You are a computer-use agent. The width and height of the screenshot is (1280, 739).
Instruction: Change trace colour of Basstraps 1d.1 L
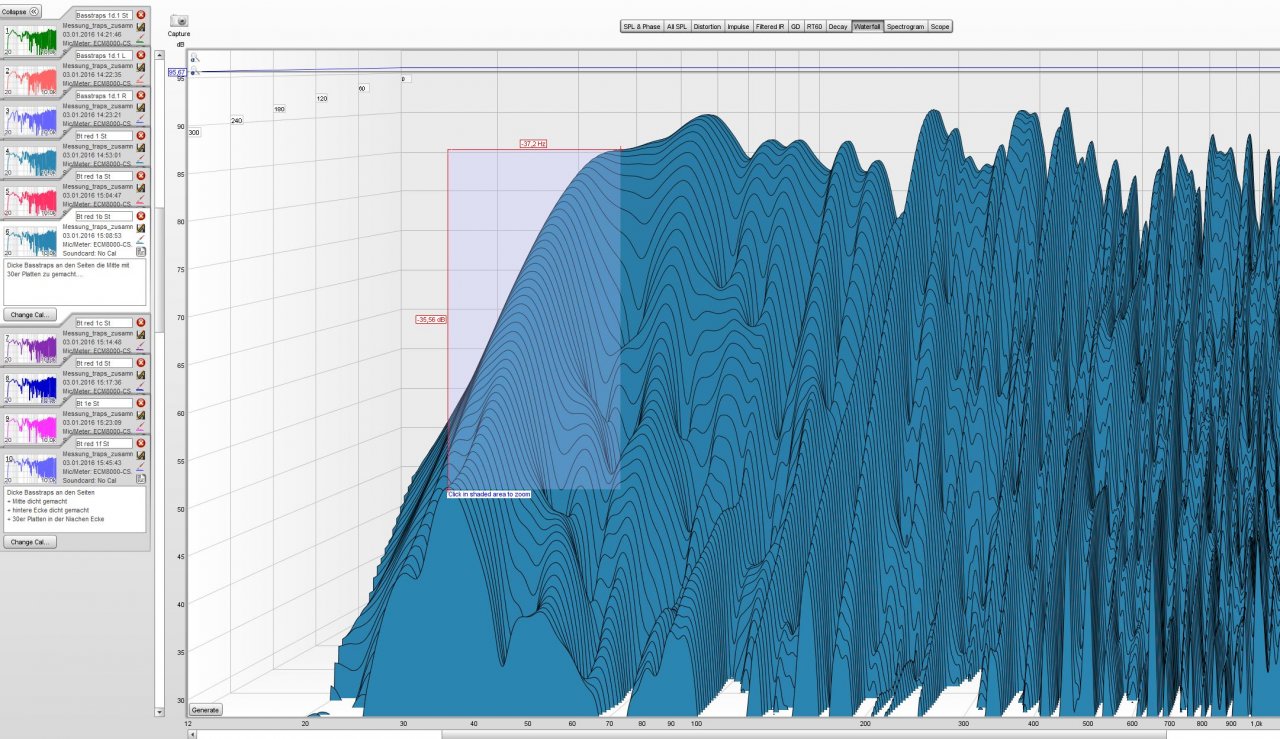pos(141,78)
